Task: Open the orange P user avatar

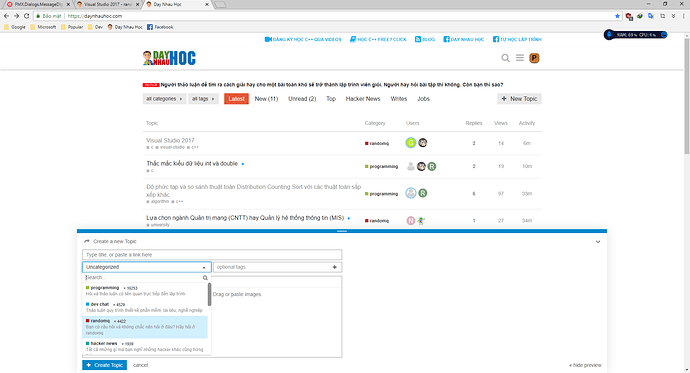Action: coord(534,58)
